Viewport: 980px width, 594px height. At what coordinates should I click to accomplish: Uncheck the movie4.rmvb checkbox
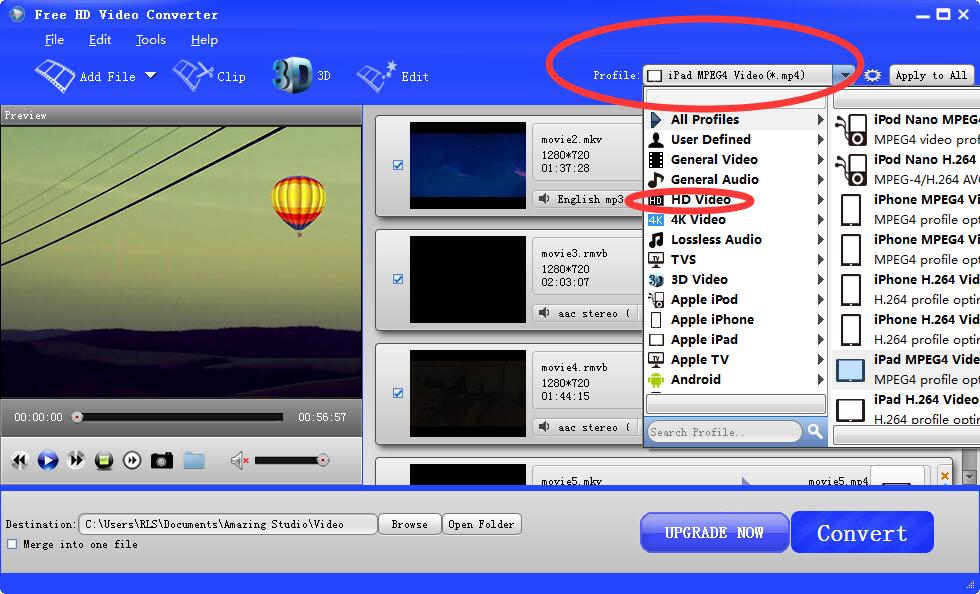398,393
